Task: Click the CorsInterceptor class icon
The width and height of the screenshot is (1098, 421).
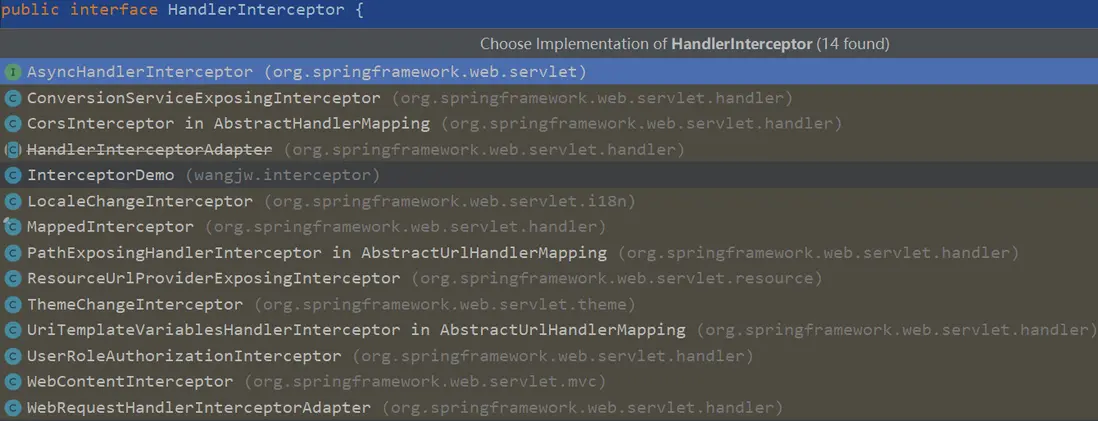Action: click(13, 124)
